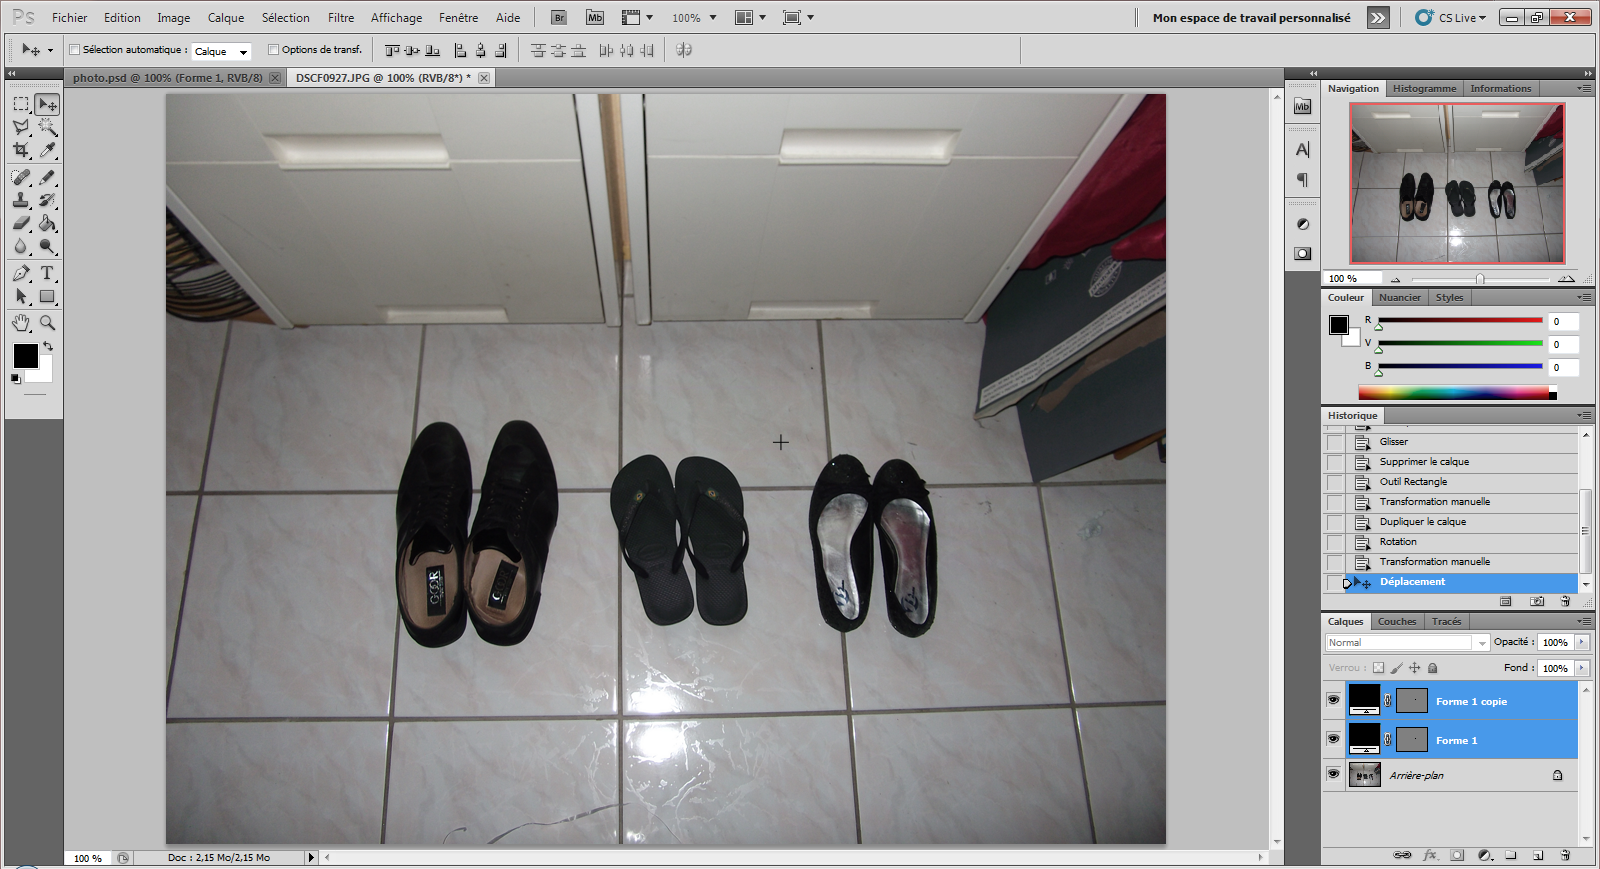Select the Zoom magnifier tool
1600x869 pixels.
47,323
